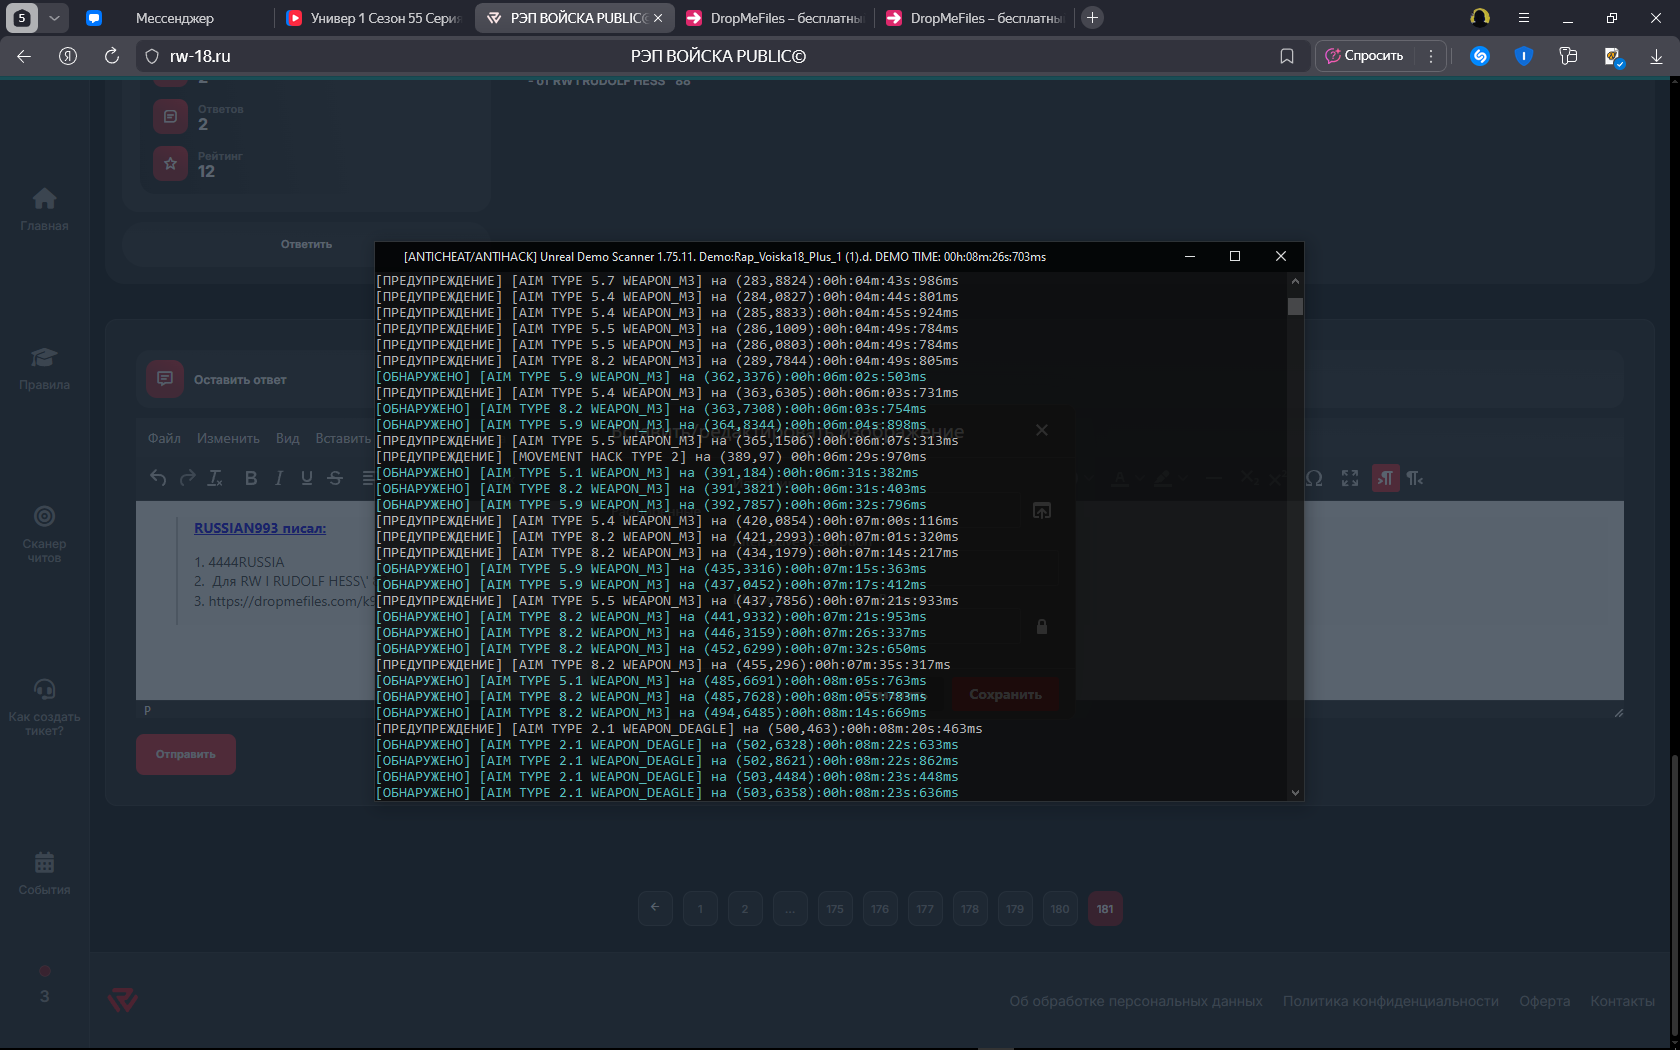The width and height of the screenshot is (1680, 1050).
Task: Switch to Универ 1 Сезон 55 tab
Action: [375, 18]
